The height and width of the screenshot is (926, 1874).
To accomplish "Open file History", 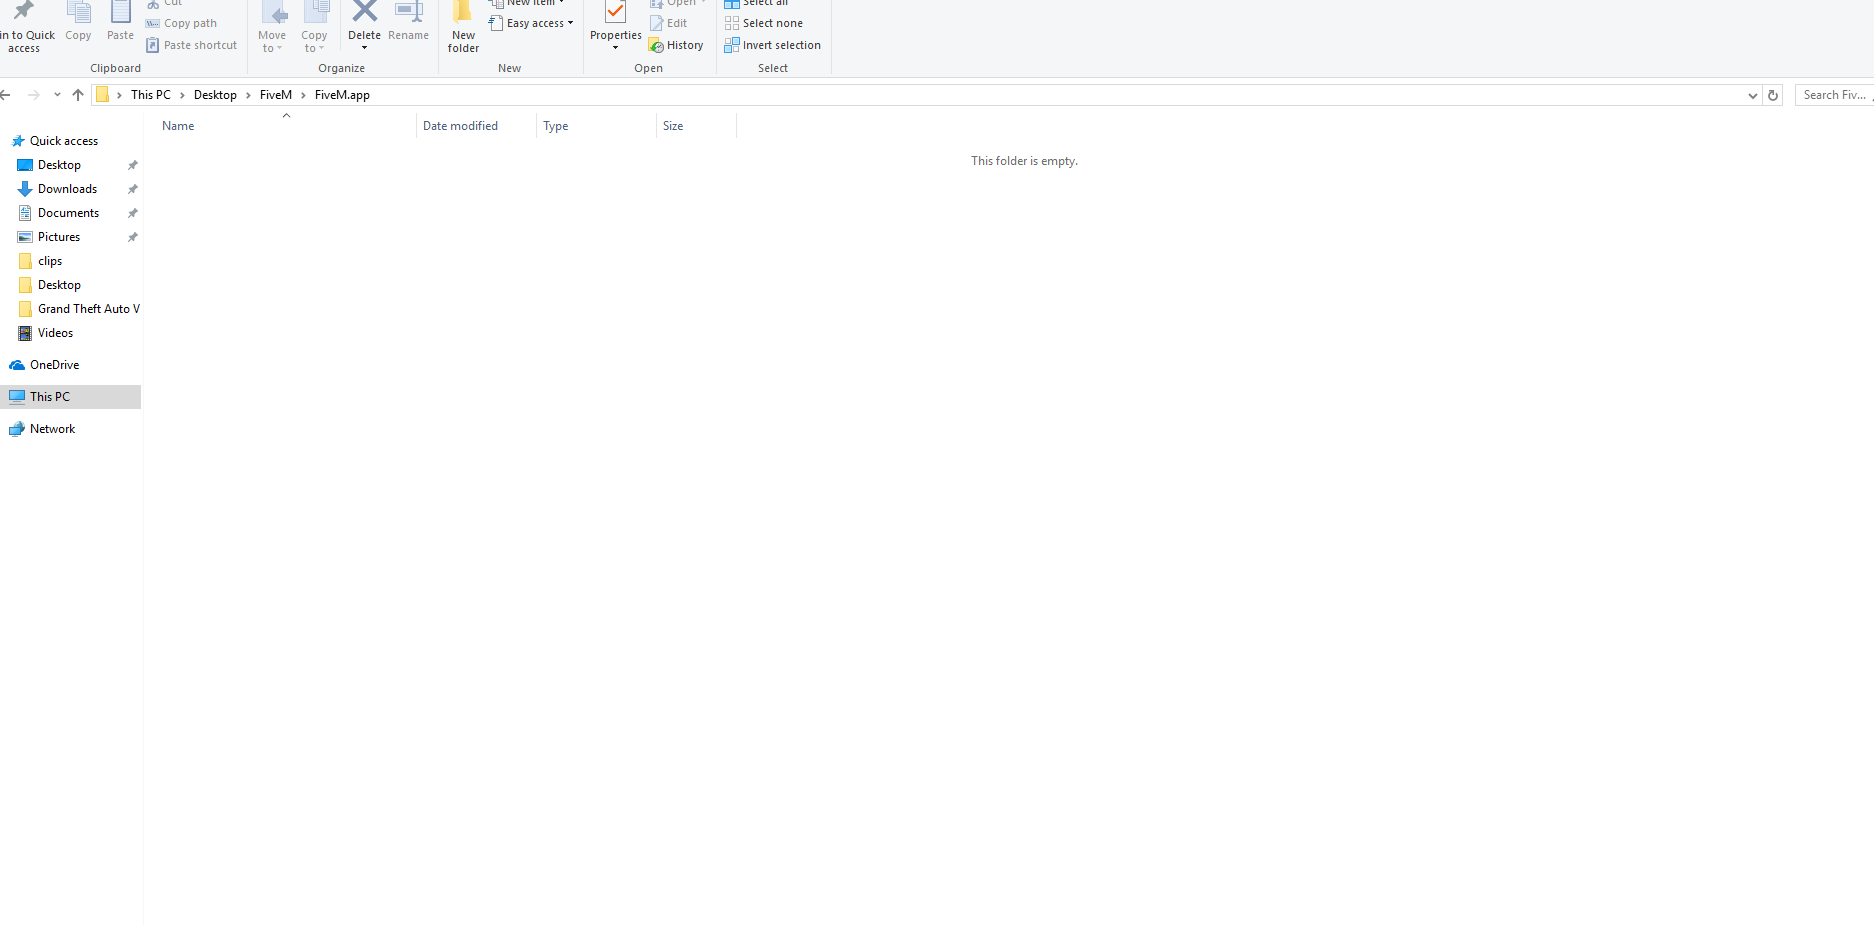I will point(676,45).
